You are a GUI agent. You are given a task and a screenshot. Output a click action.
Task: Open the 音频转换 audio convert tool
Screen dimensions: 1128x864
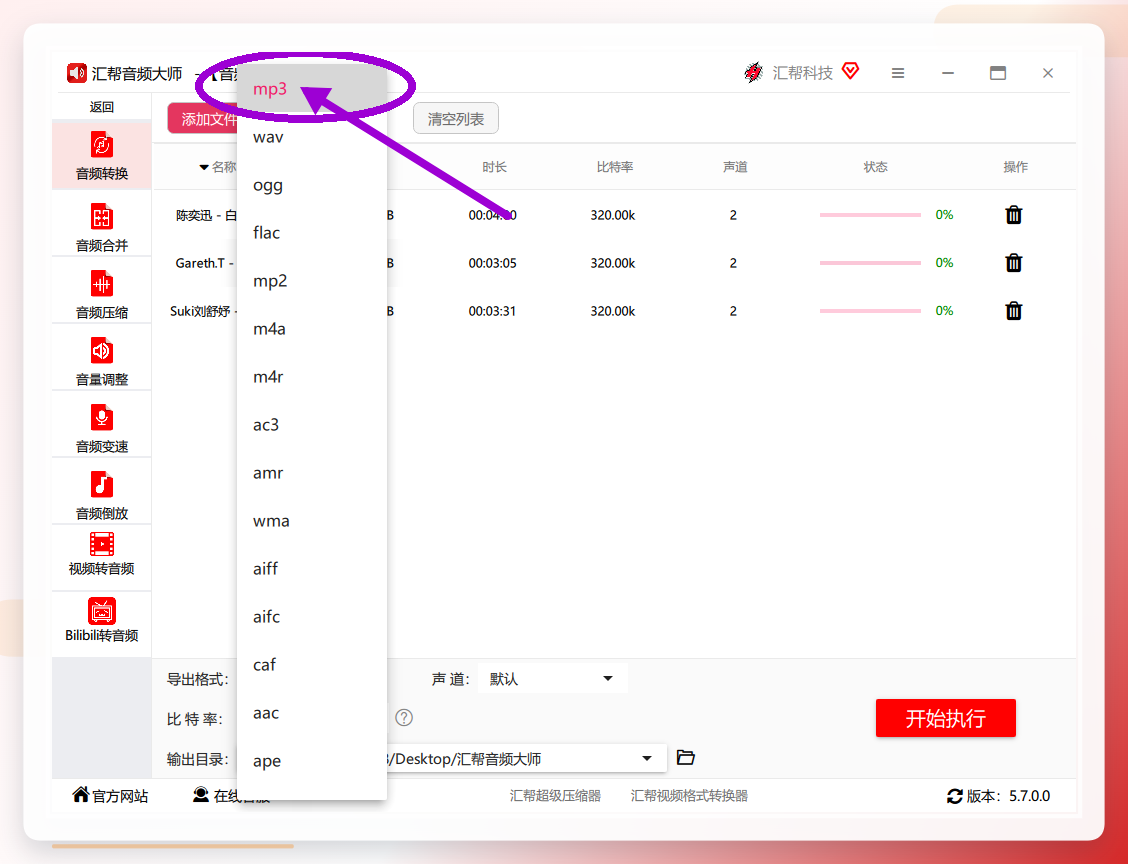click(x=101, y=156)
